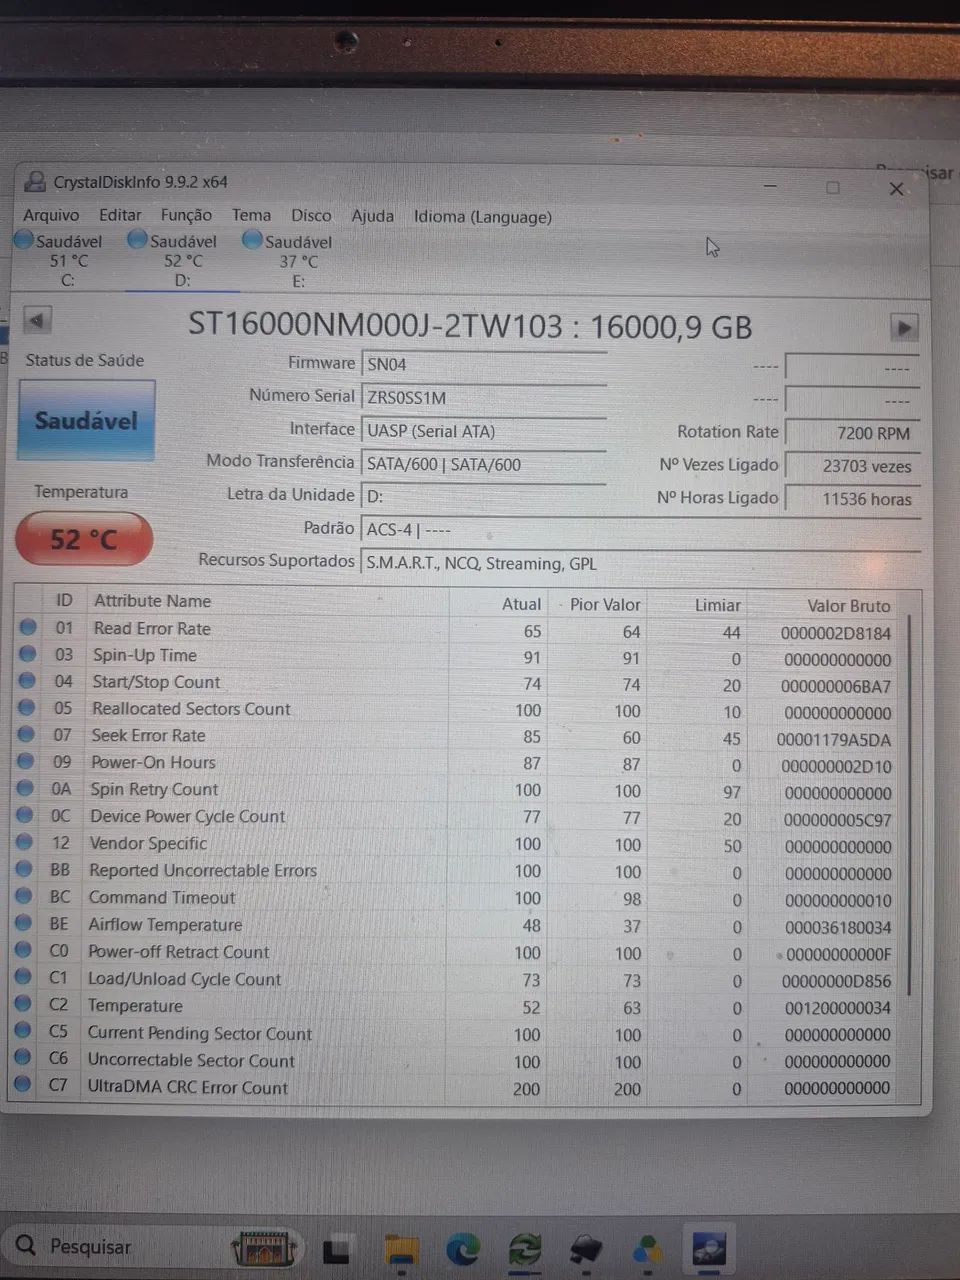Click status dot for Power-On Hours
Screen dimensions: 960x1280
point(26,761)
